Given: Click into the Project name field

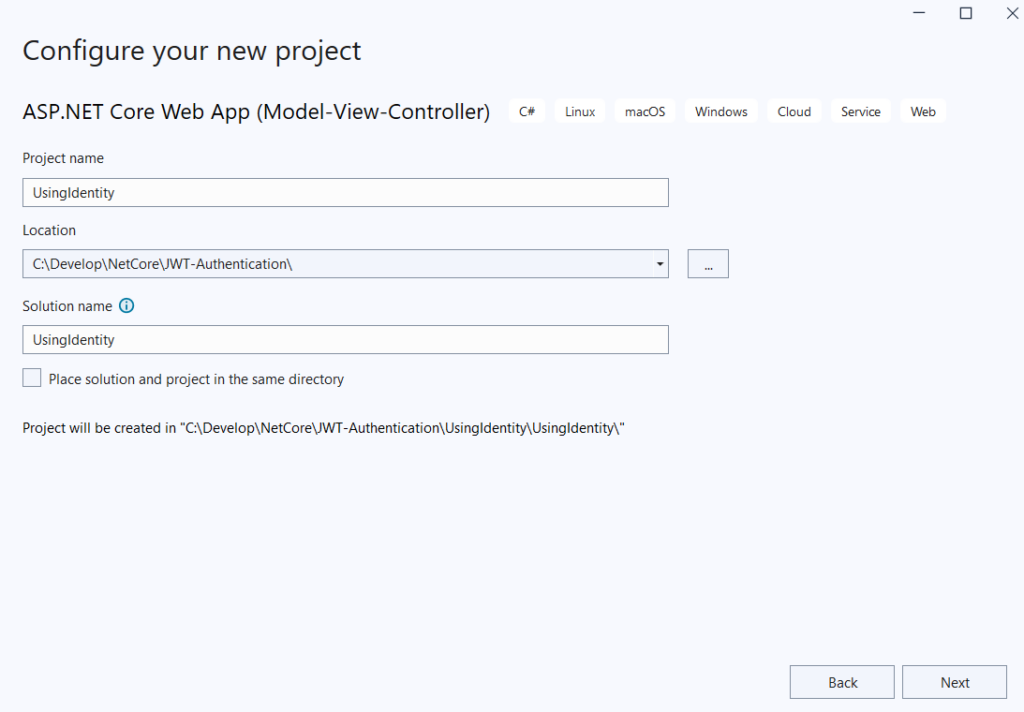Looking at the screenshot, I should tap(345, 192).
